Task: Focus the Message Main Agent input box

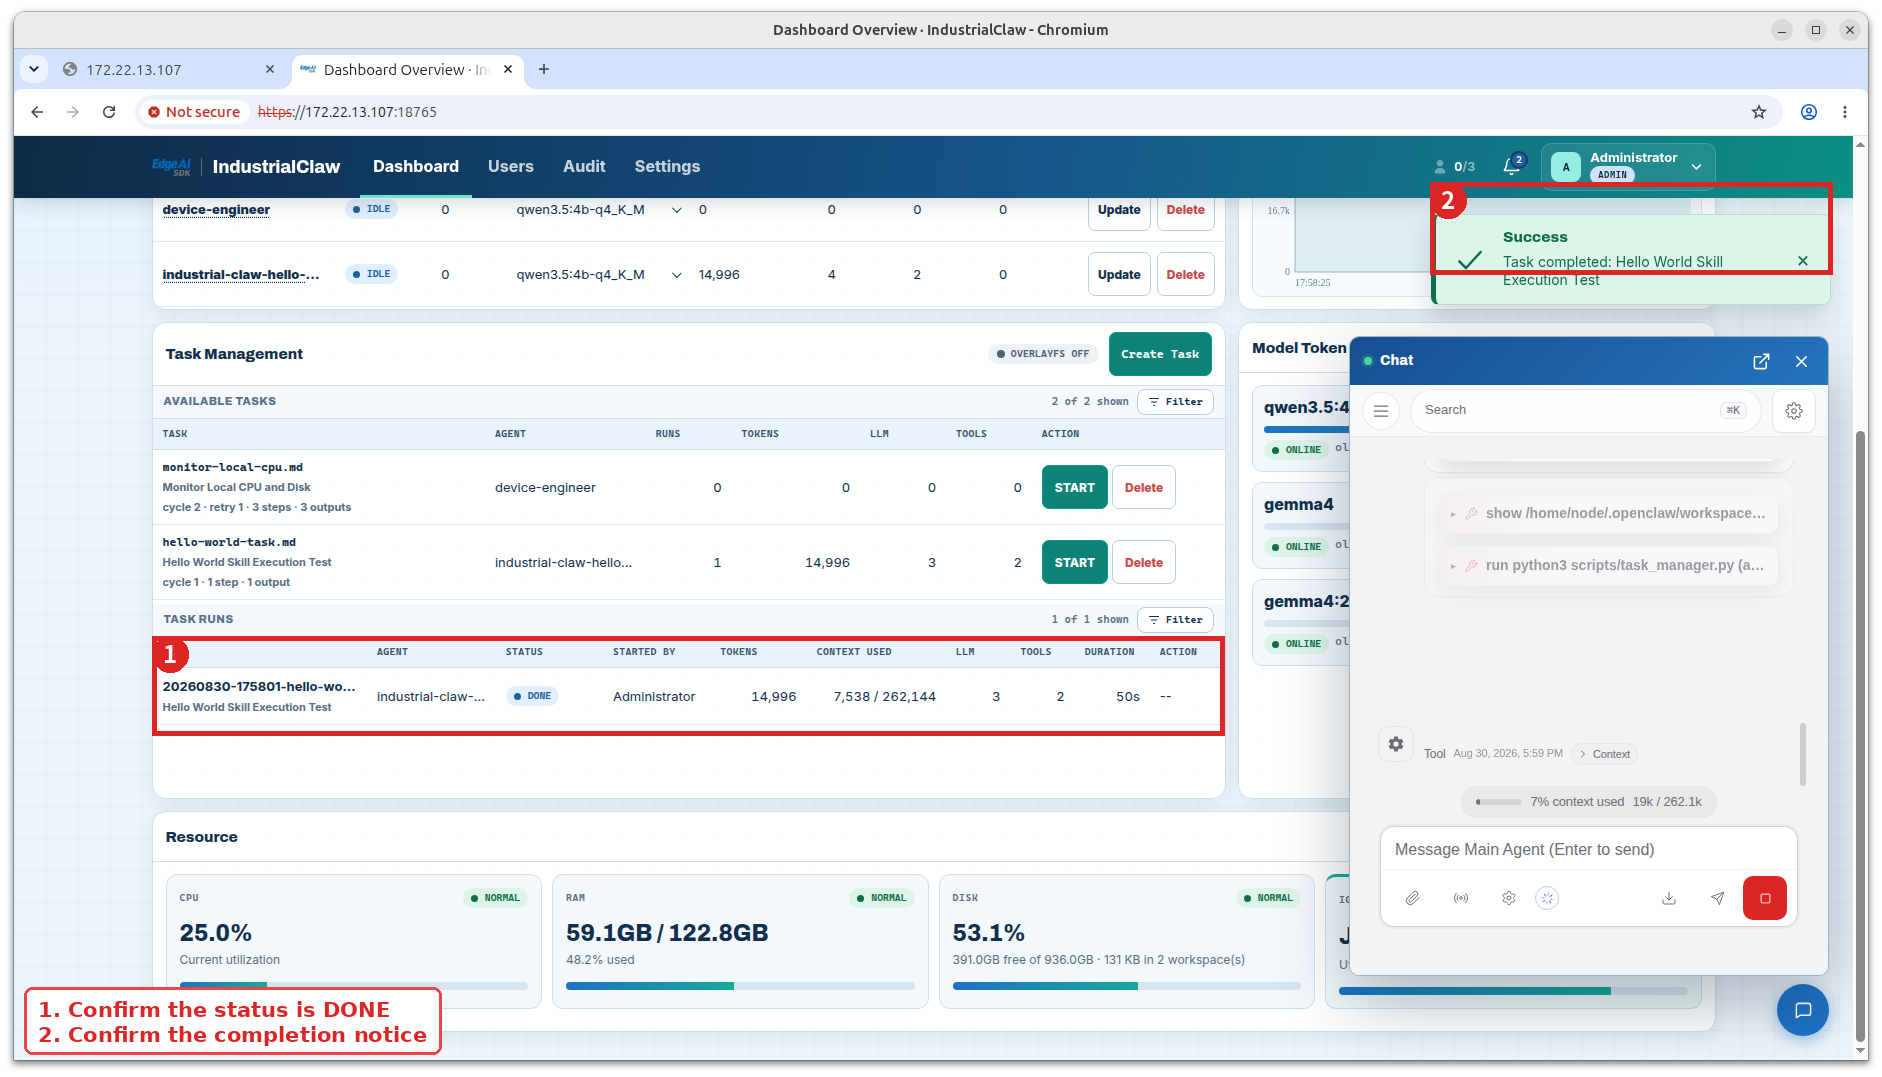Action: (1588, 850)
